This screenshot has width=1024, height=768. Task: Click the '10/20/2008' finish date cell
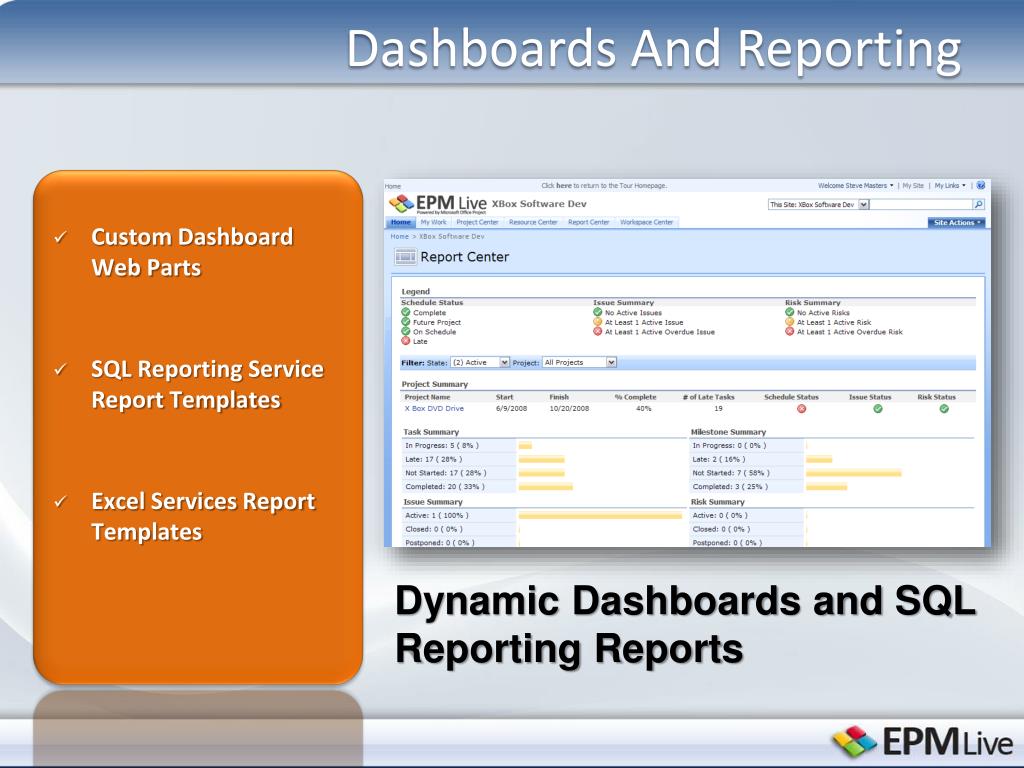[x=569, y=408]
